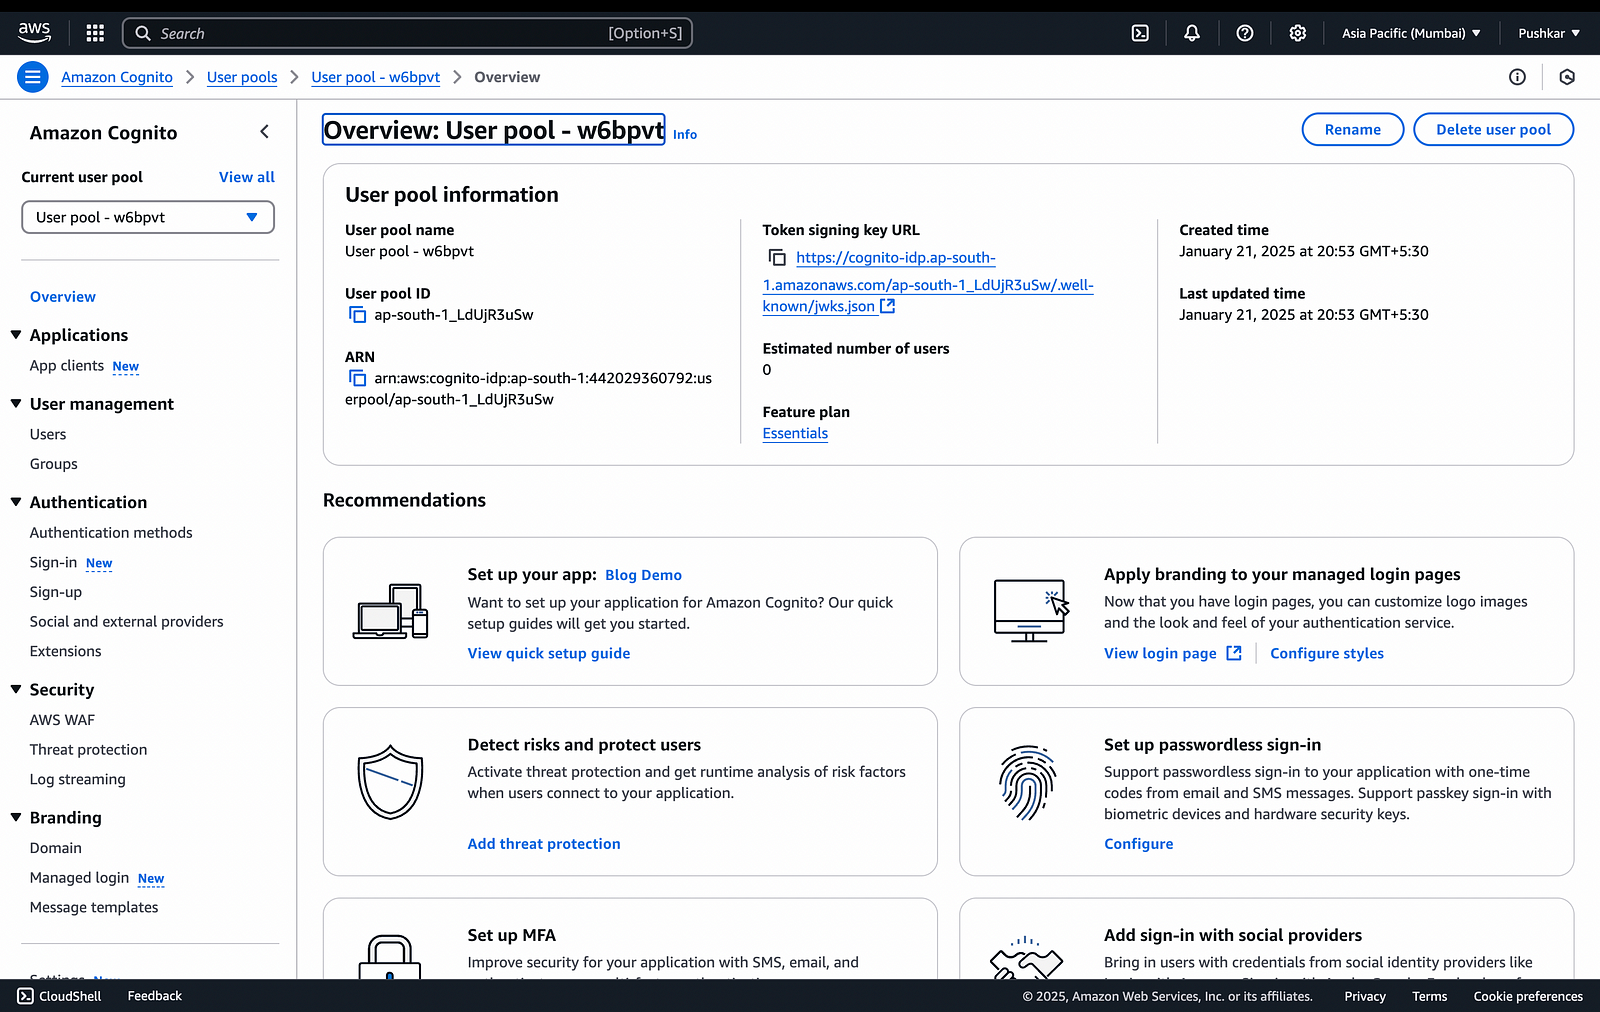Open the hexagon preferences icon
Viewport: 1600px width, 1012px height.
pos(1567,77)
